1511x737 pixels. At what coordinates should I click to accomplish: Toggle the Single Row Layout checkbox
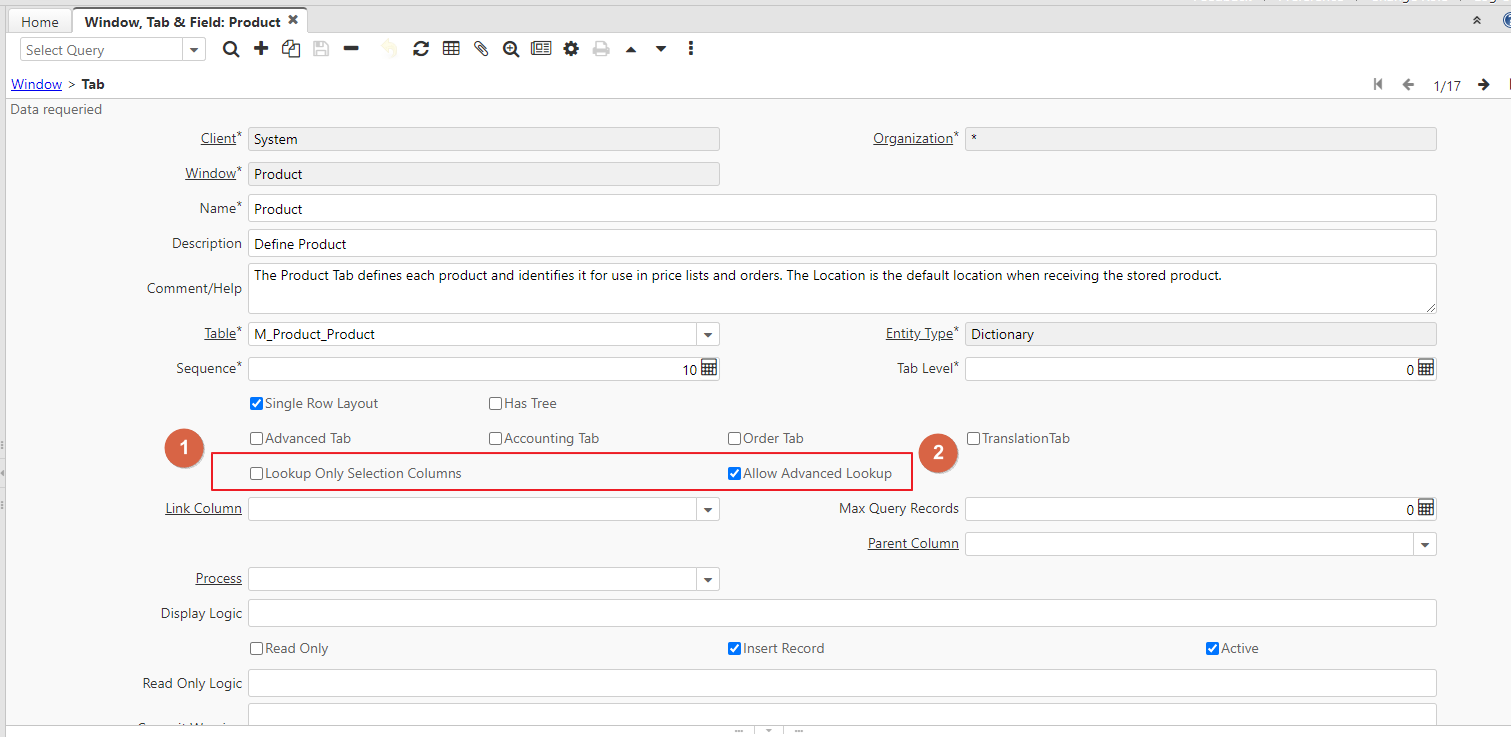click(257, 404)
